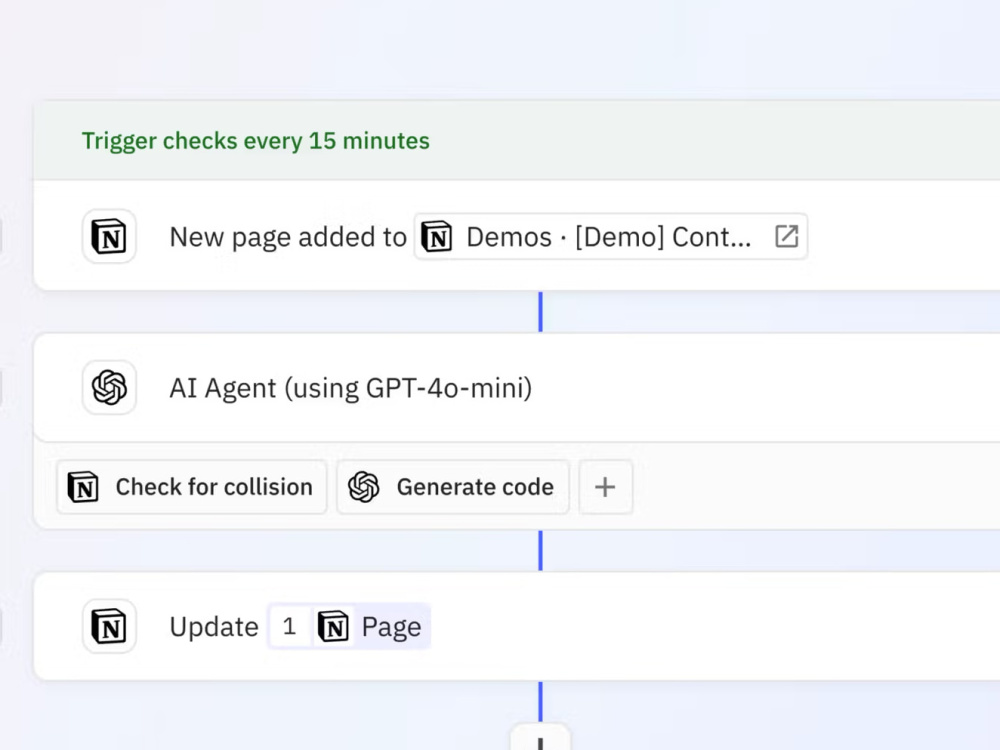
Task: Click the Update label in the last step
Action: [214, 627]
